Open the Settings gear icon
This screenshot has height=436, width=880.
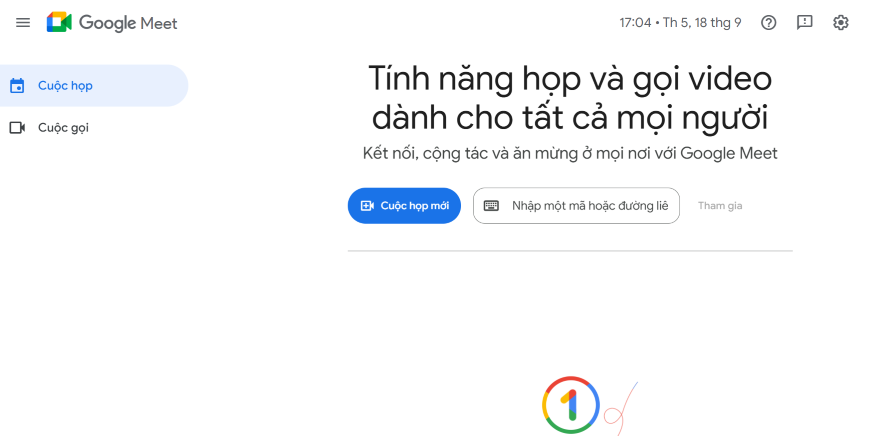click(840, 22)
